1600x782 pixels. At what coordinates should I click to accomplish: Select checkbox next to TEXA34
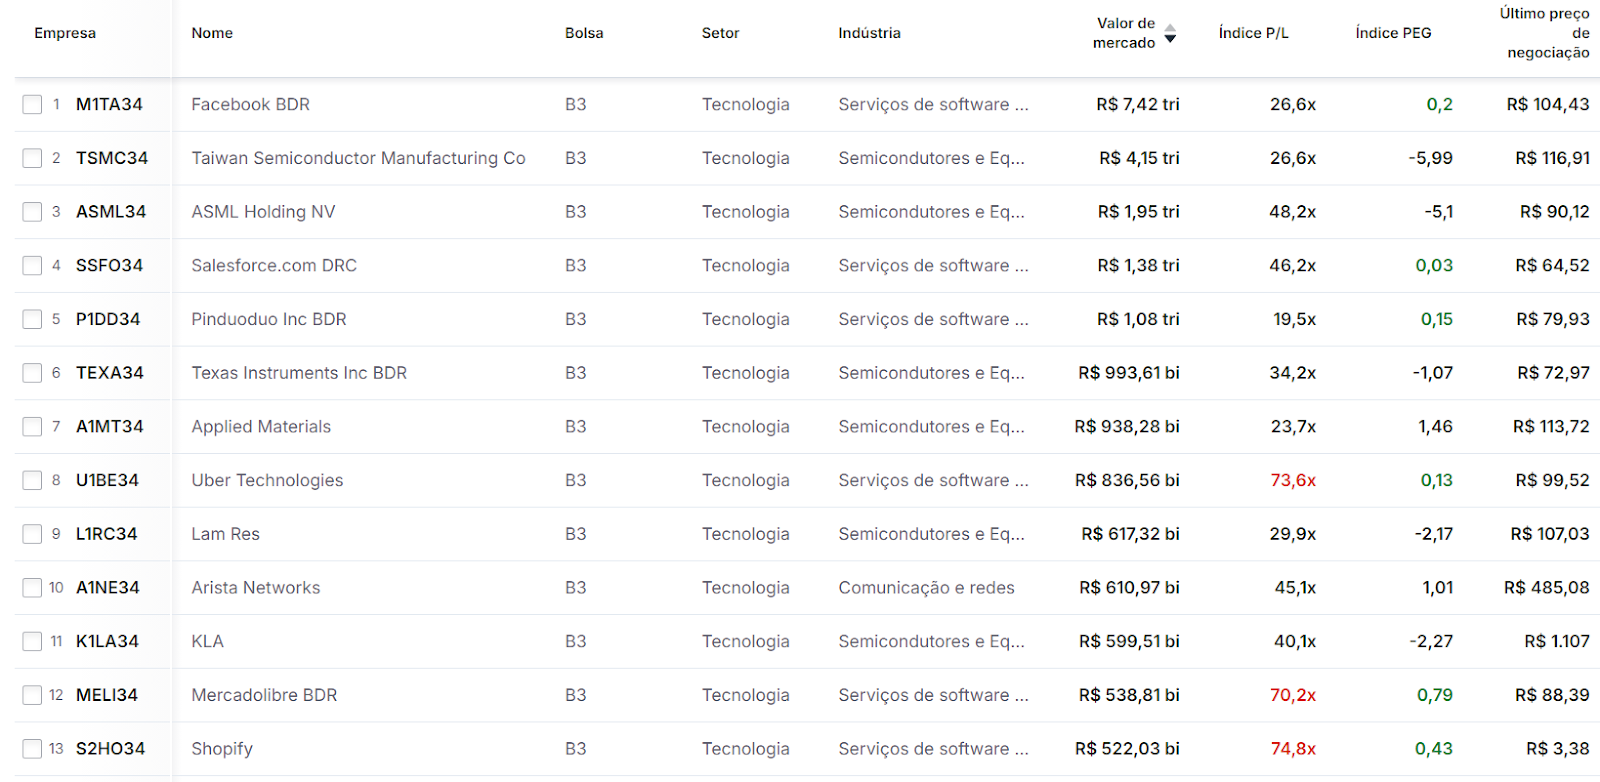point(33,373)
